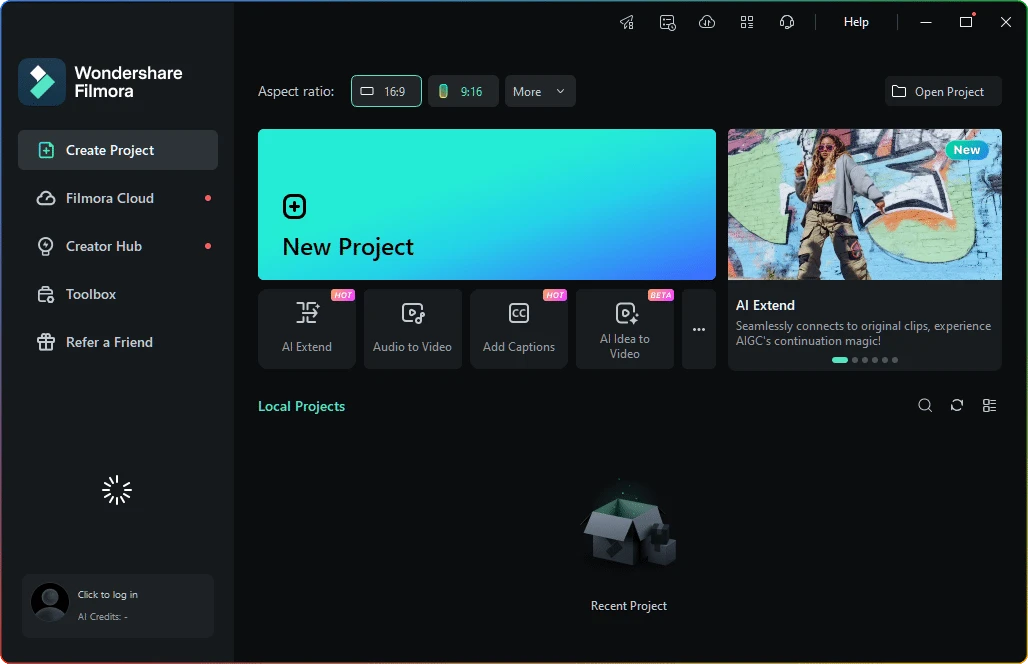Open the Add Captions tool
The image size is (1028, 664).
click(x=518, y=329)
